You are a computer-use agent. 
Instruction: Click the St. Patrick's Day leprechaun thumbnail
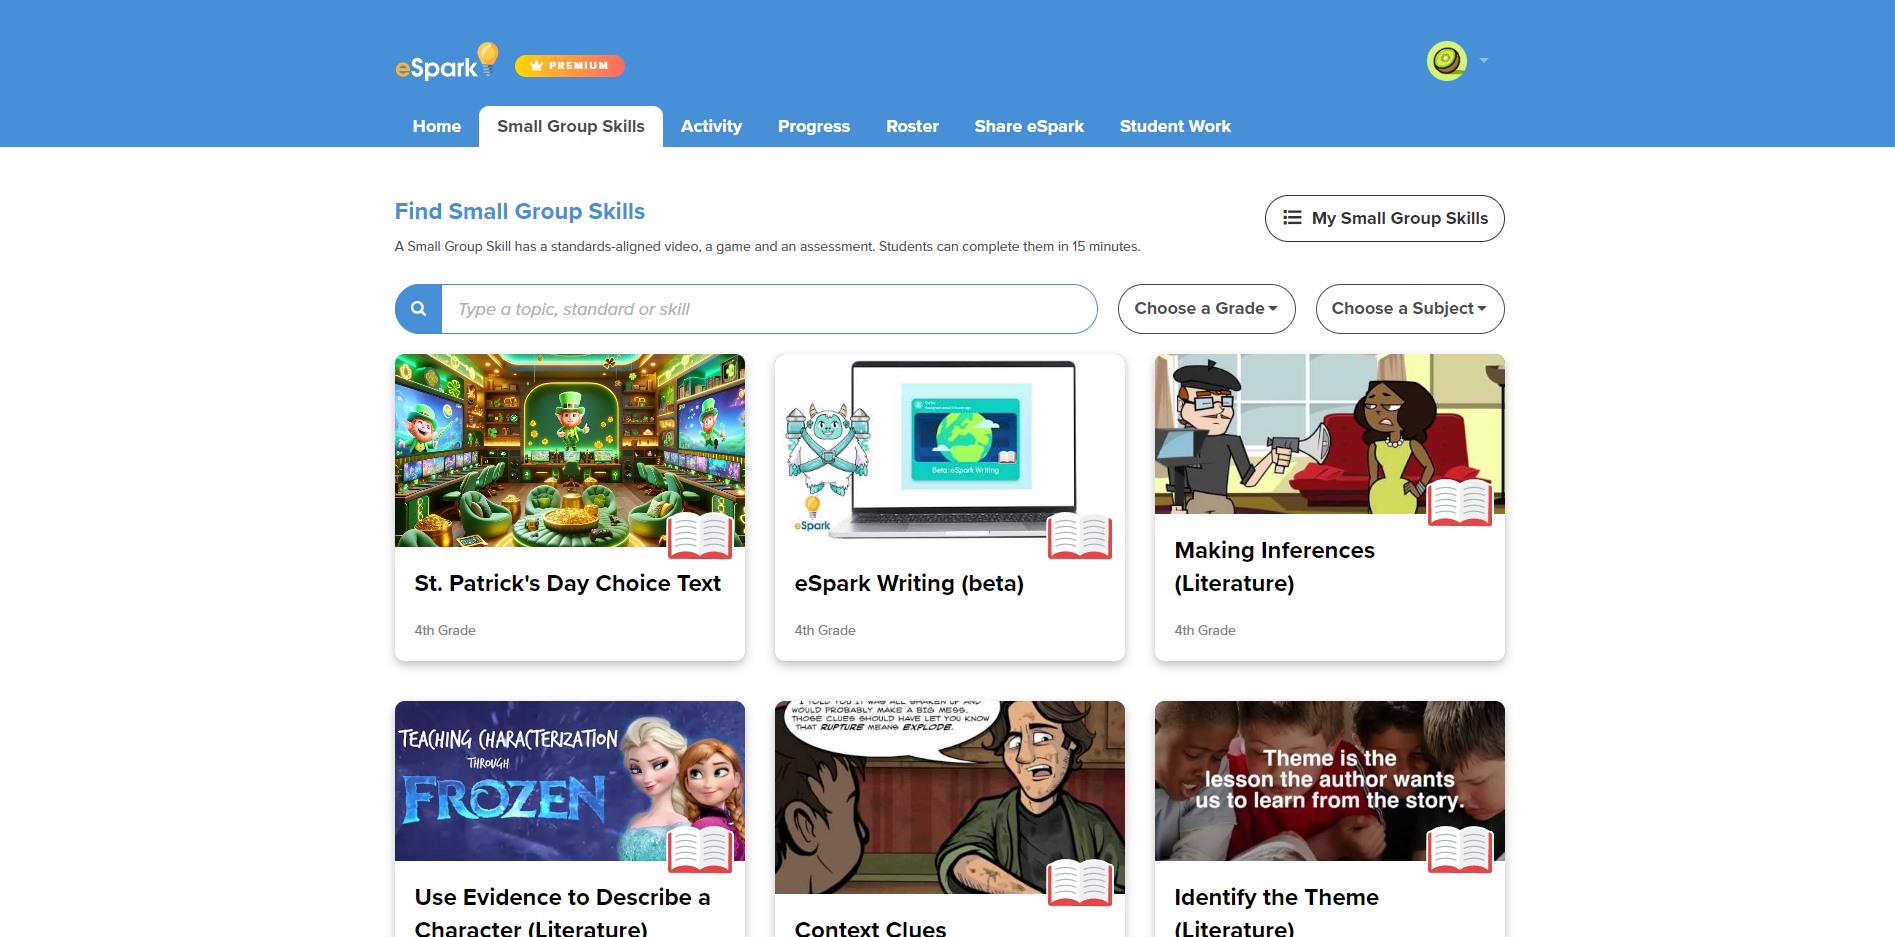tap(570, 450)
